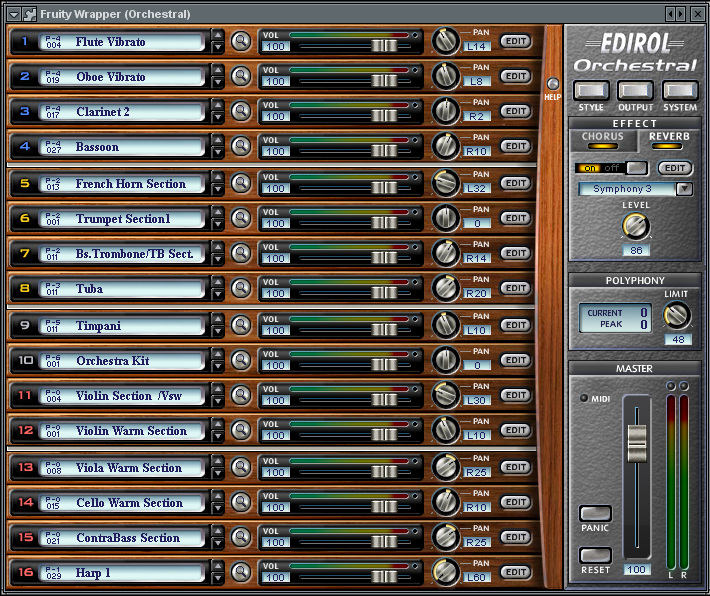This screenshot has height=596, width=710.
Task: Open the Symphony 3 reverb type dropdown
Action: coord(684,188)
